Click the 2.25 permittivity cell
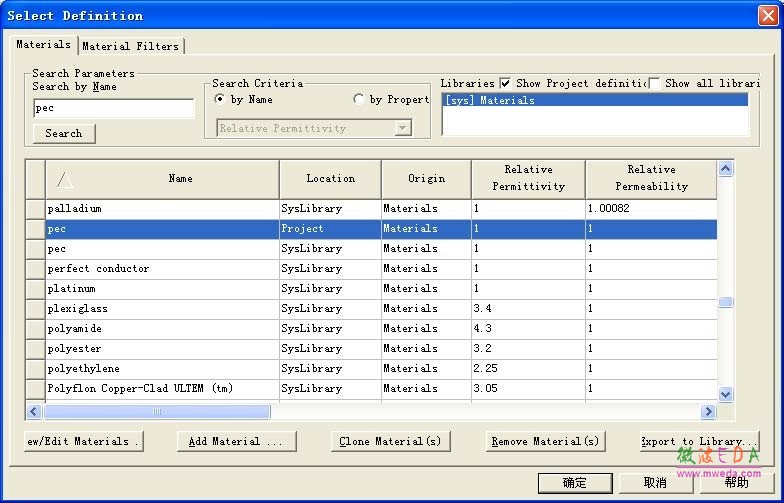Viewport: 784px width, 503px height. [x=528, y=368]
